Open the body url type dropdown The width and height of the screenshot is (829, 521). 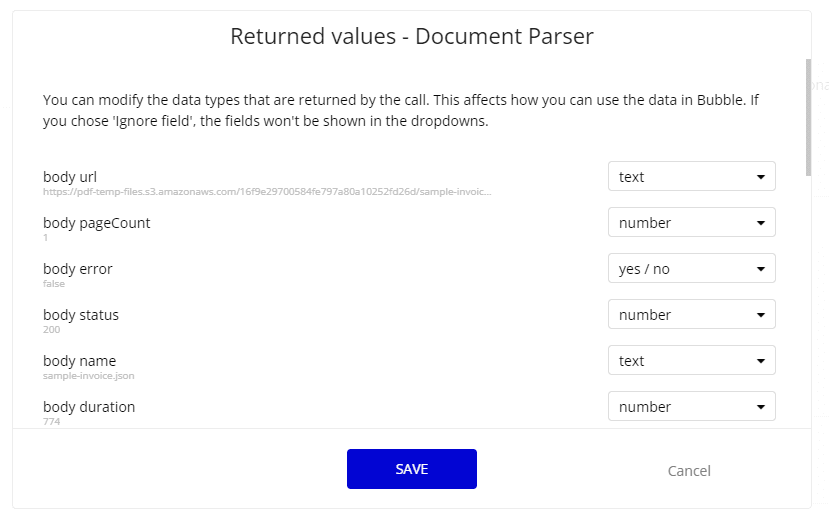pyautogui.click(x=691, y=177)
